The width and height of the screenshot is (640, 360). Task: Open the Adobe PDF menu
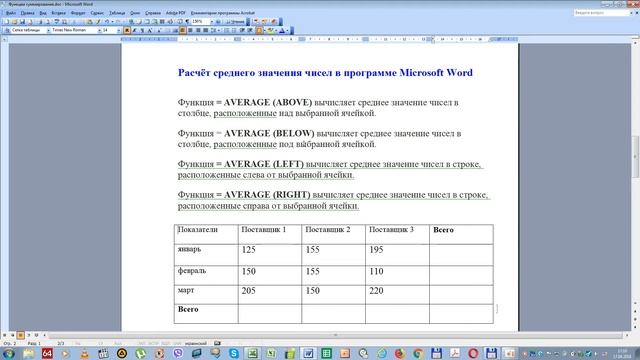click(176, 13)
